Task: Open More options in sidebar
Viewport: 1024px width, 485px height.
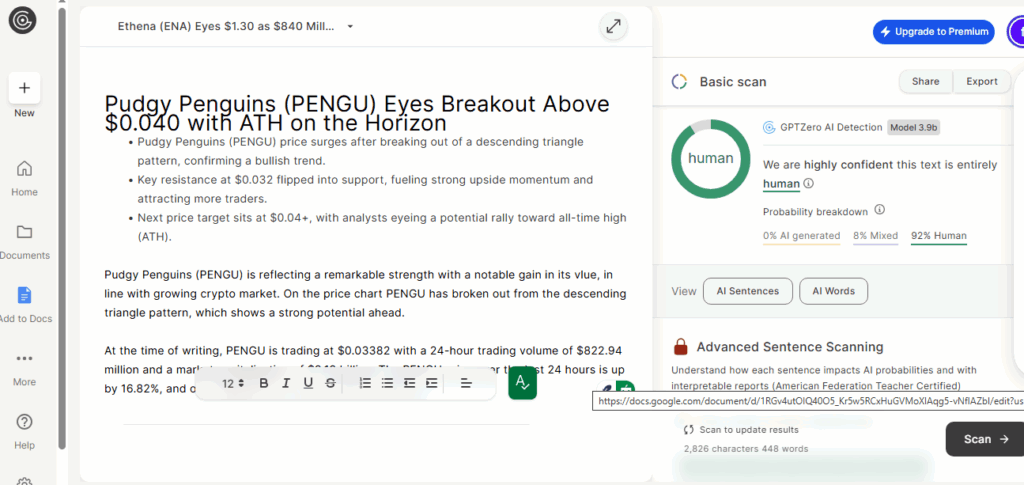Action: pos(24,369)
